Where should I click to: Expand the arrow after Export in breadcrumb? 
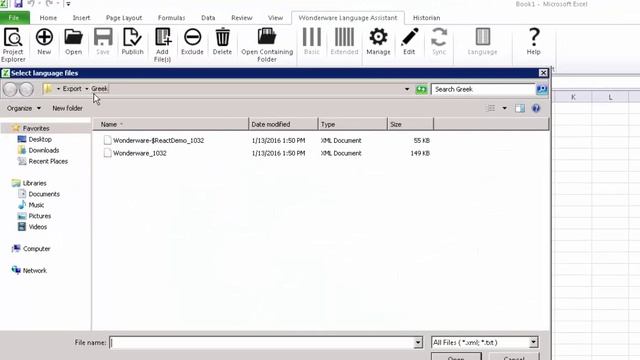coord(87,89)
